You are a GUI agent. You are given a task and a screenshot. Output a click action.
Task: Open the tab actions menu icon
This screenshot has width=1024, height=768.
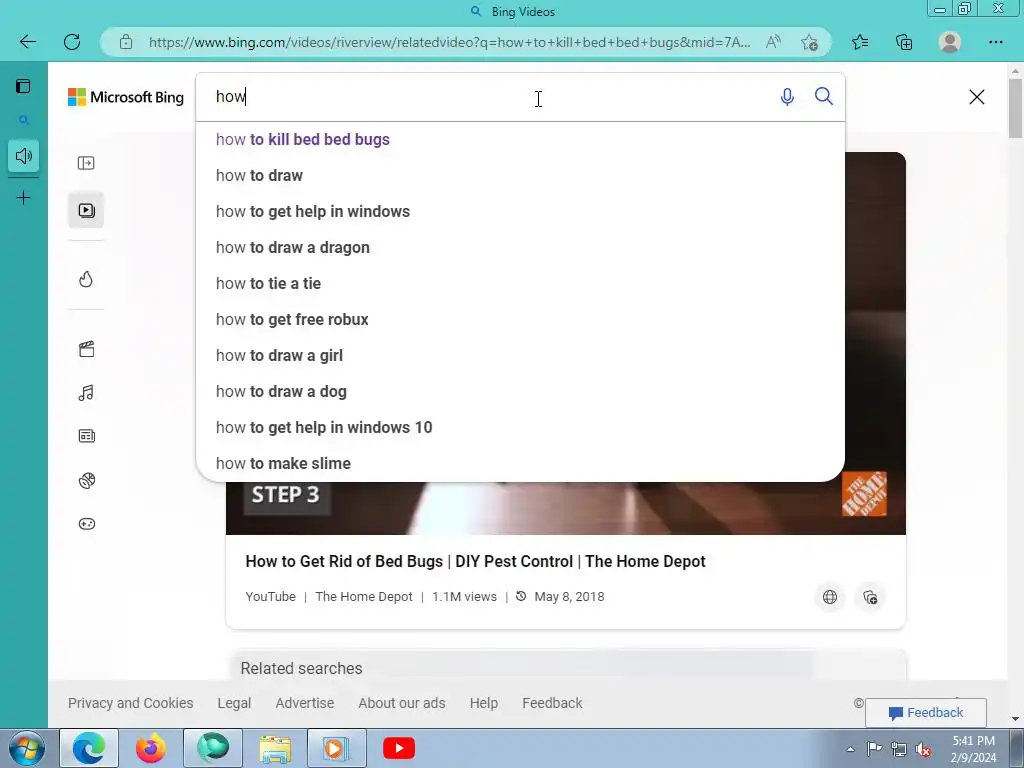pyautogui.click(x=24, y=86)
